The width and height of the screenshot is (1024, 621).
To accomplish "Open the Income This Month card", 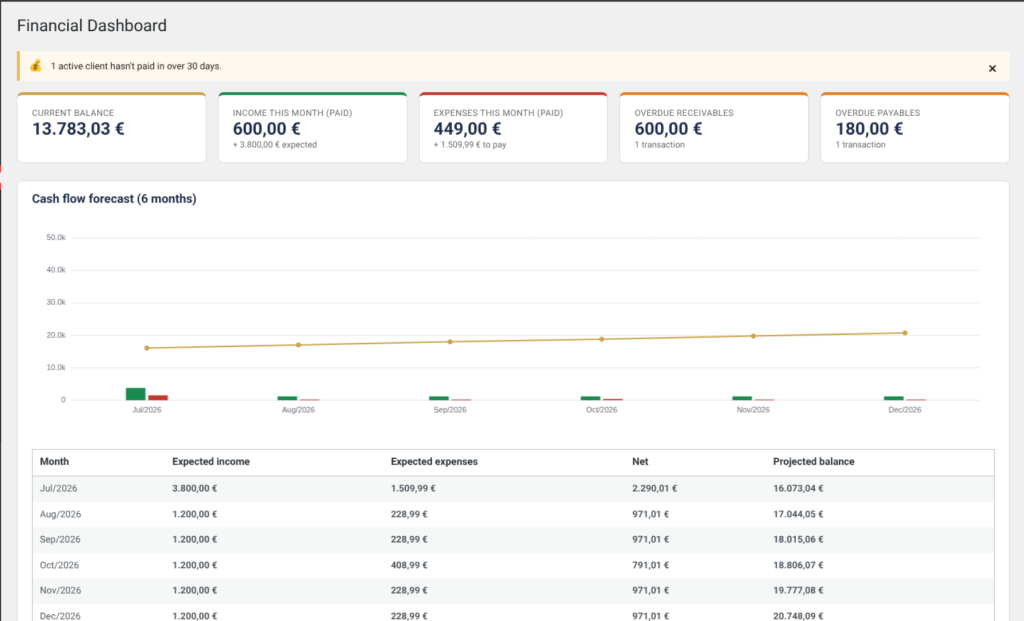I will 312,127.
